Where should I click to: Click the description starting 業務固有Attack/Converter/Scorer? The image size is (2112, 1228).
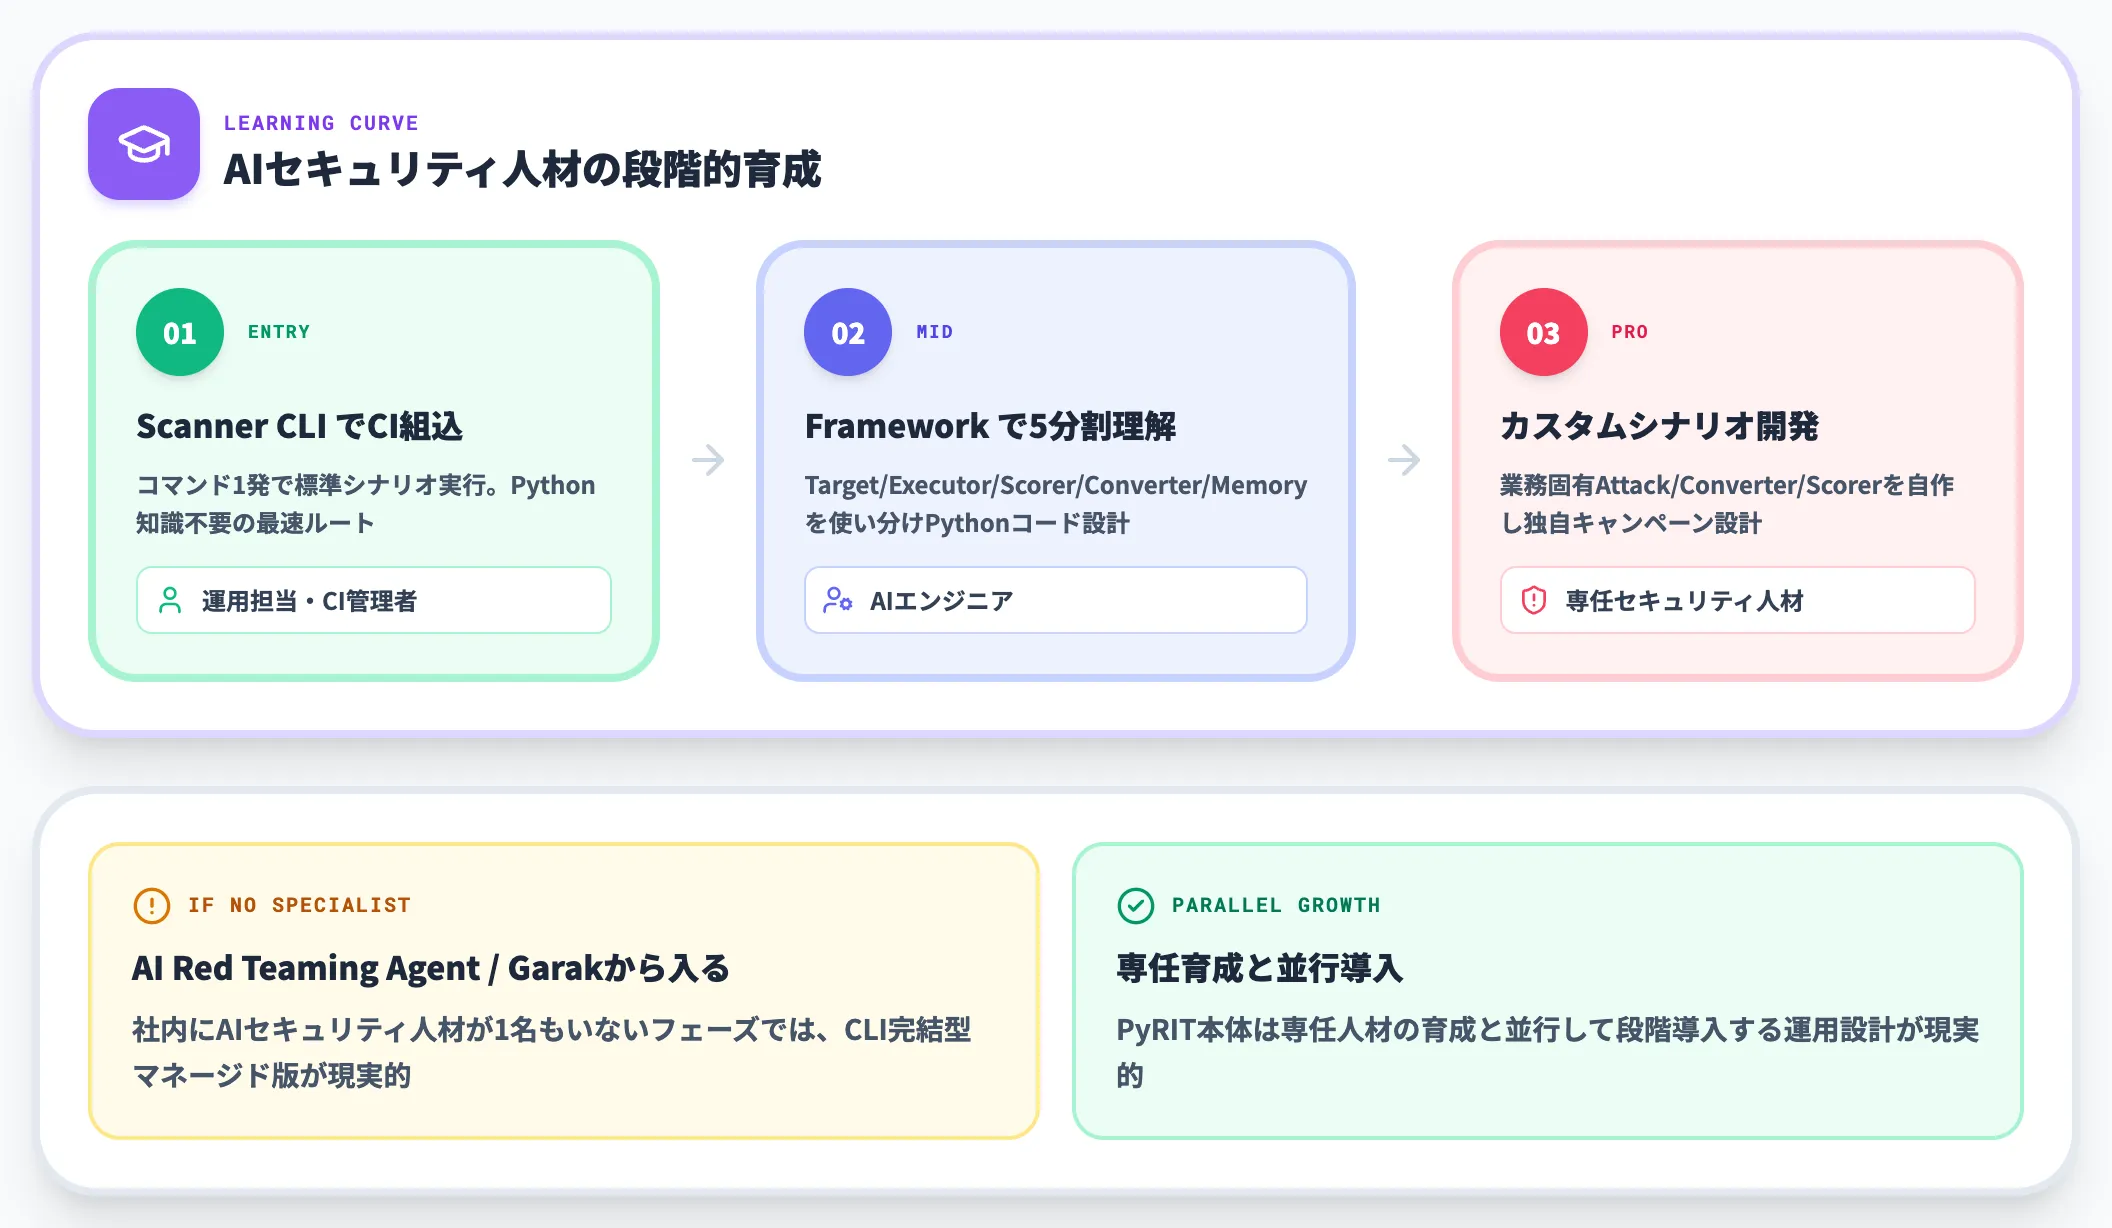[1727, 504]
